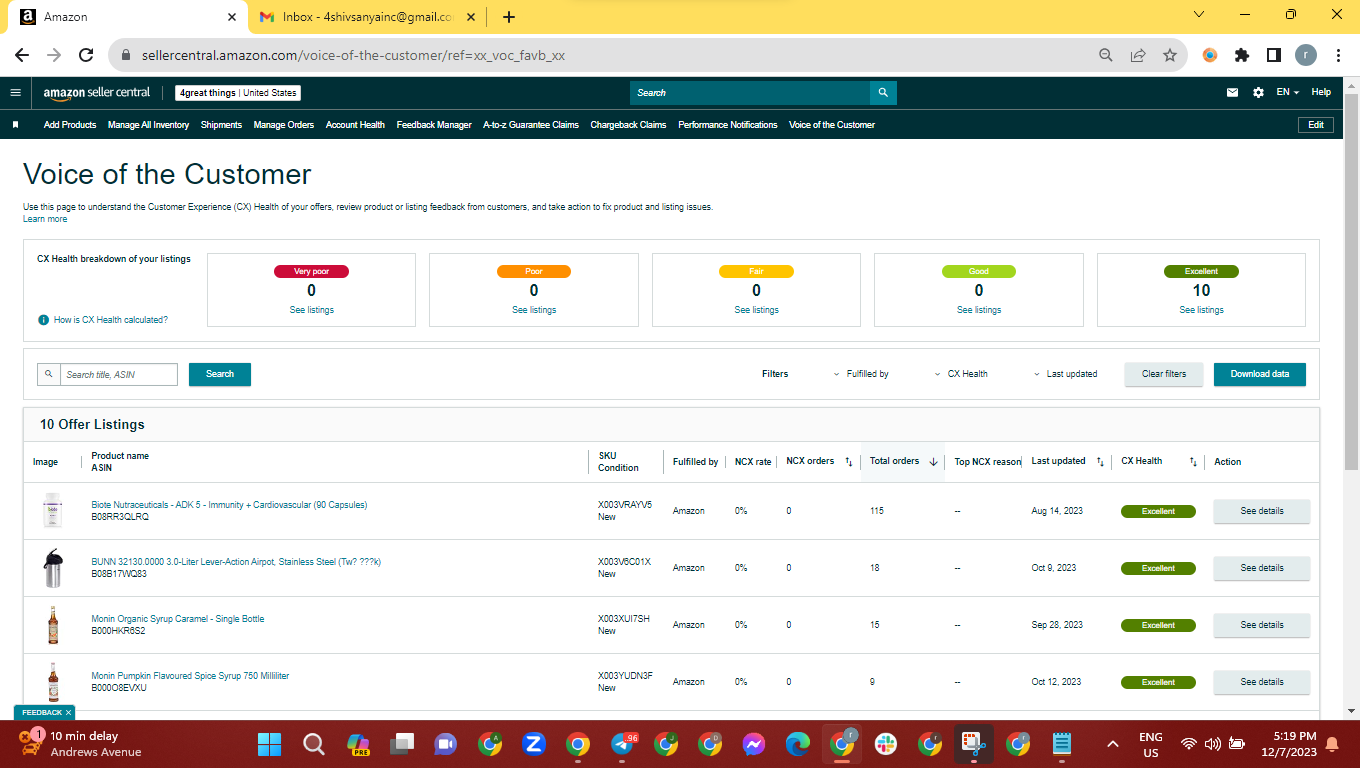Open the Chrome profile avatar
The width and height of the screenshot is (1360, 768).
pos(1306,55)
